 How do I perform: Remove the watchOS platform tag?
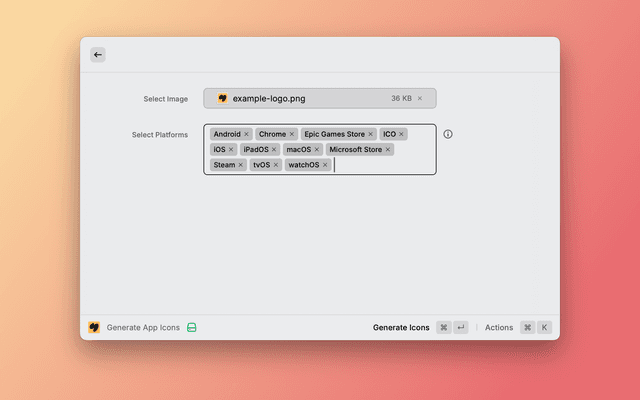[x=325, y=165]
